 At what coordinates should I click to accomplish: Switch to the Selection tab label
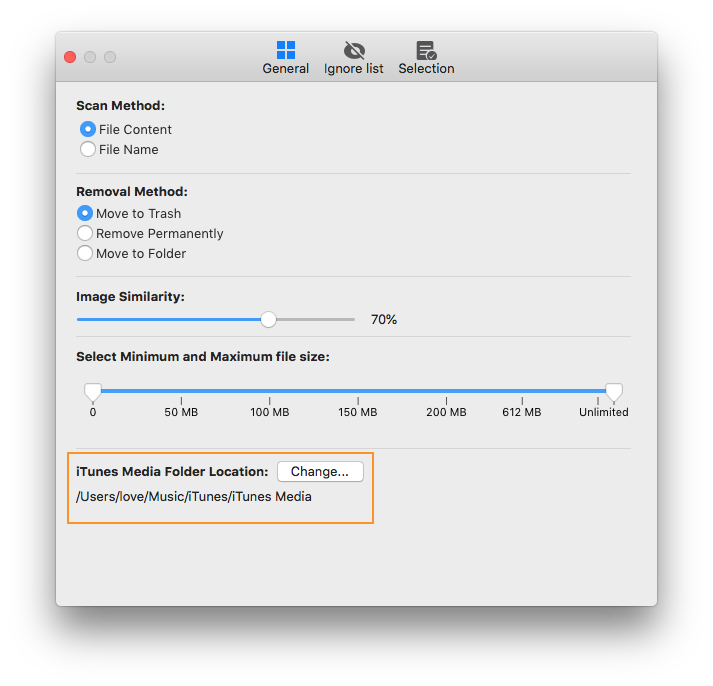(426, 69)
